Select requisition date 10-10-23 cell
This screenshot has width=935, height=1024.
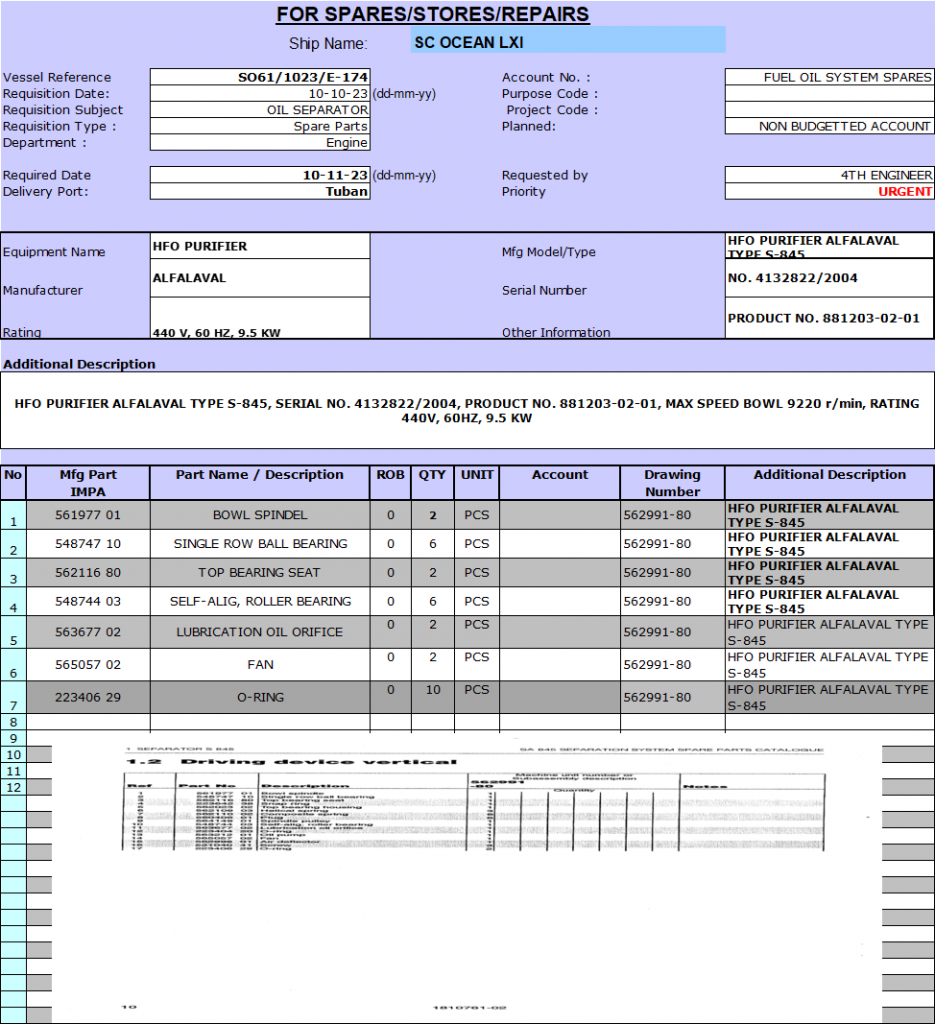(260, 93)
